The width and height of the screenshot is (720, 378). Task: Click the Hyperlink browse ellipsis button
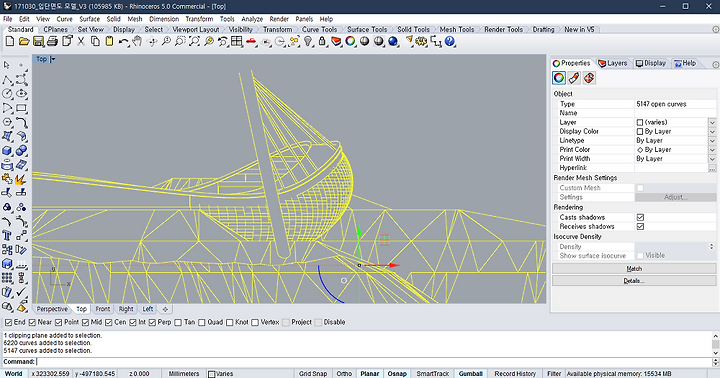(712, 168)
